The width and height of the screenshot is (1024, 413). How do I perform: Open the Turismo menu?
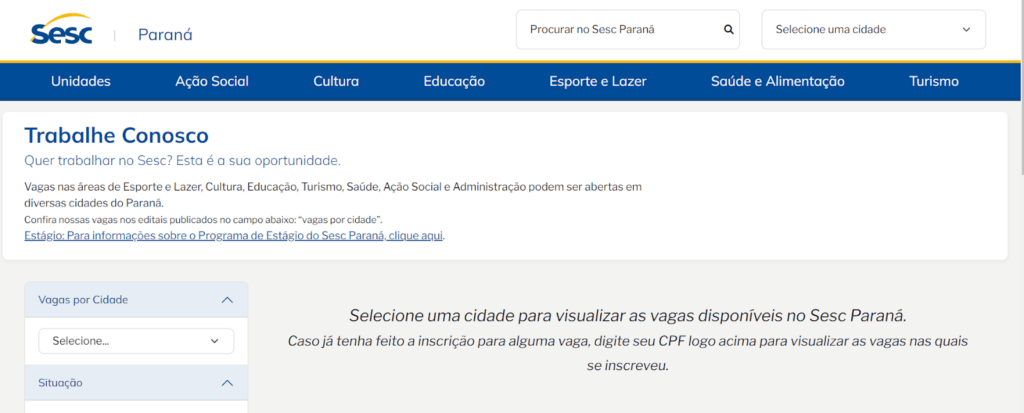tap(934, 82)
